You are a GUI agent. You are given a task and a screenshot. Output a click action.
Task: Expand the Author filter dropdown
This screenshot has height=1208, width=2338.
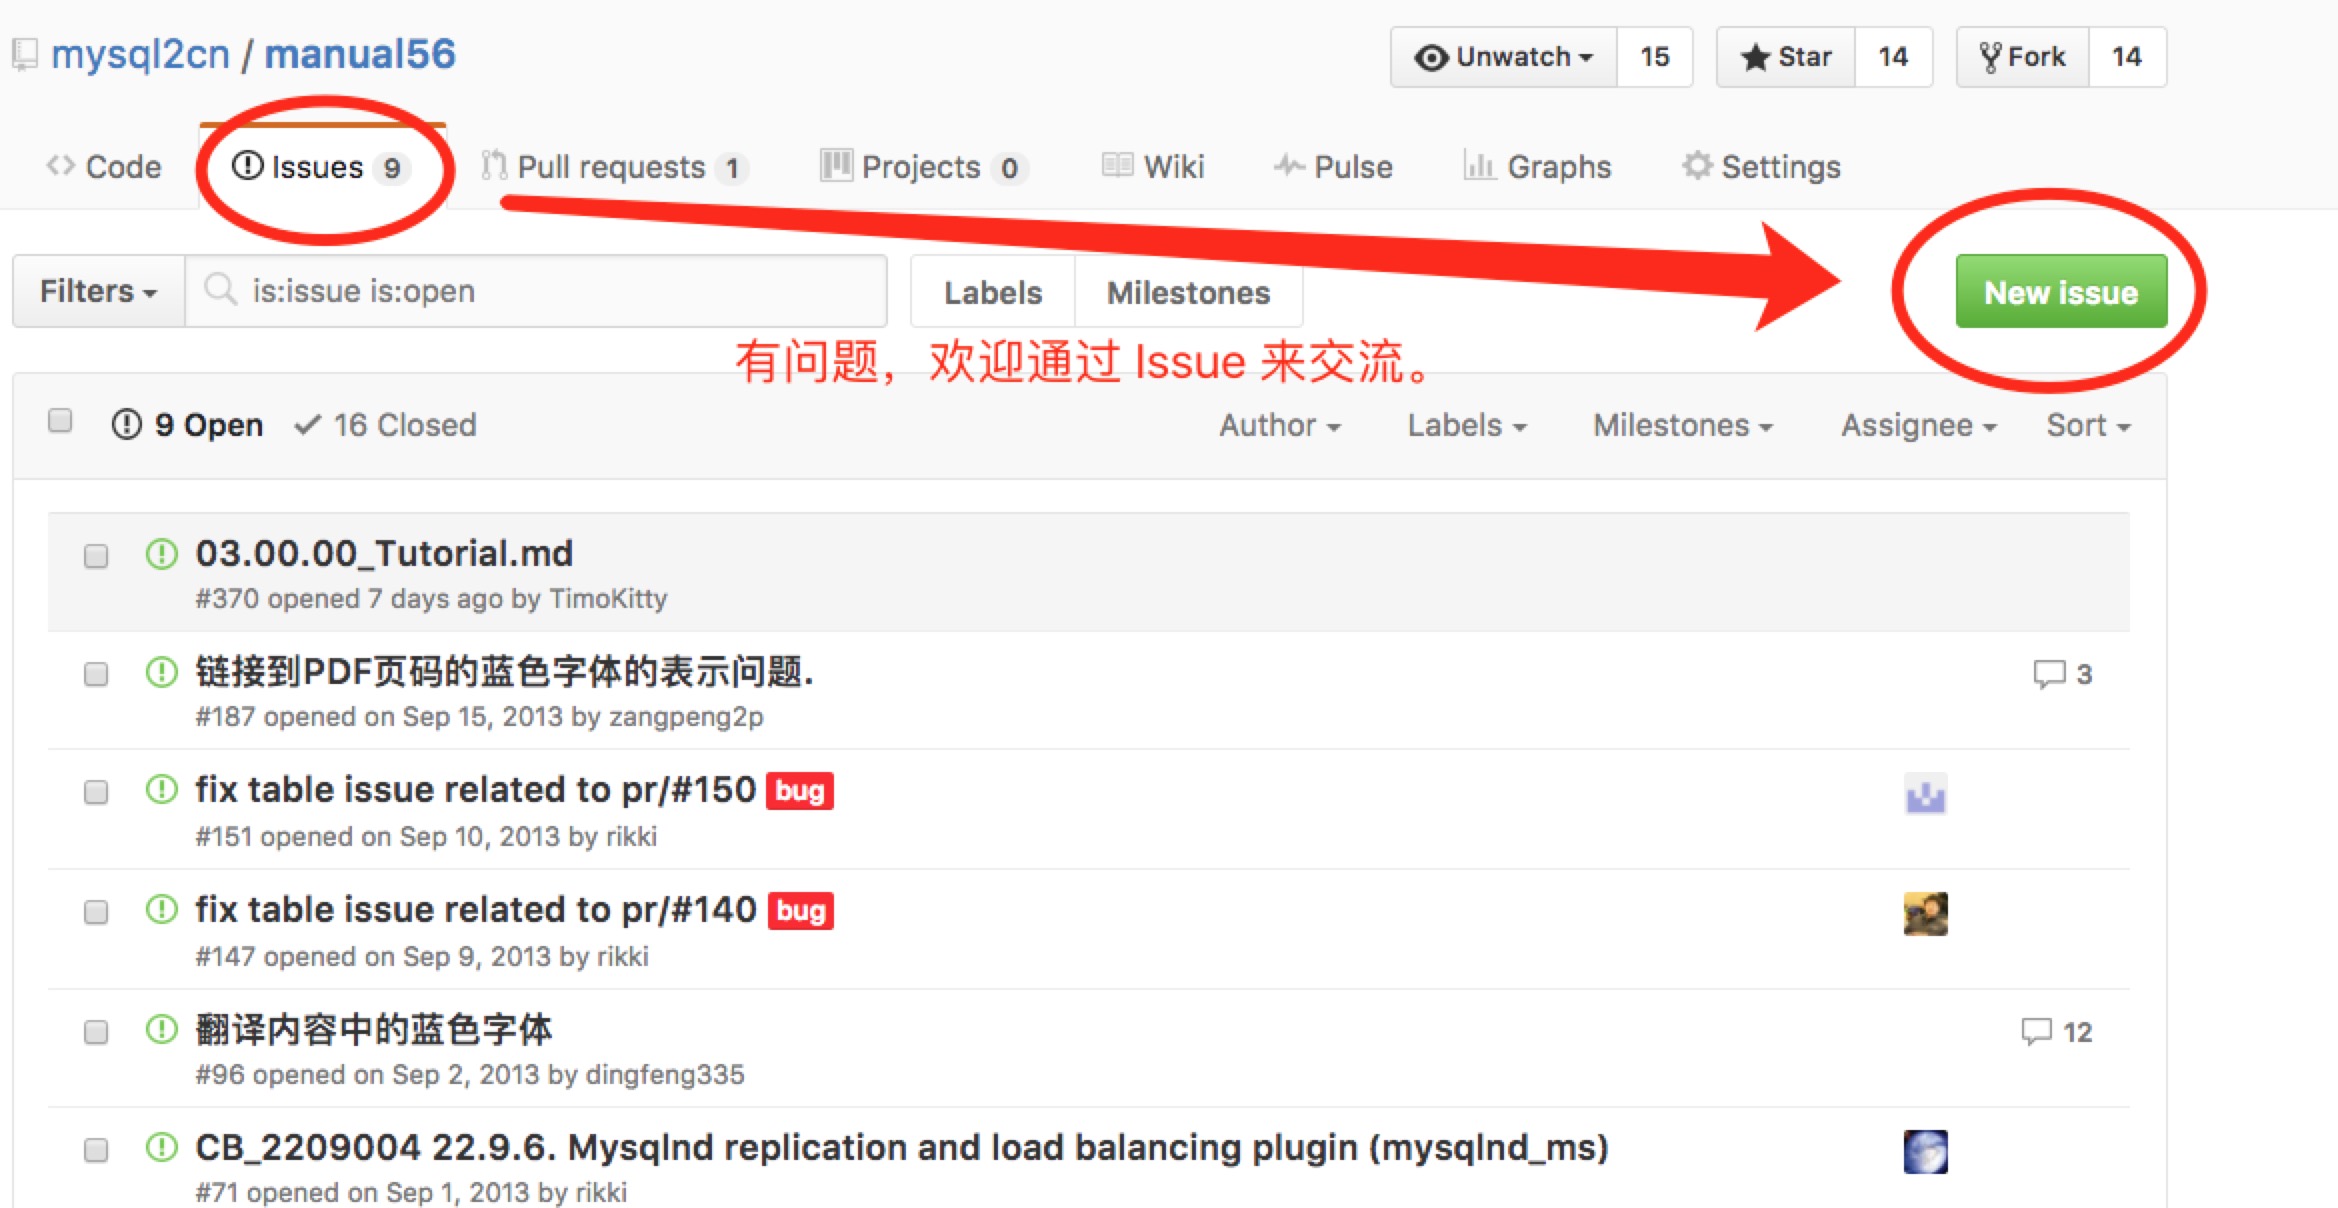point(1279,425)
